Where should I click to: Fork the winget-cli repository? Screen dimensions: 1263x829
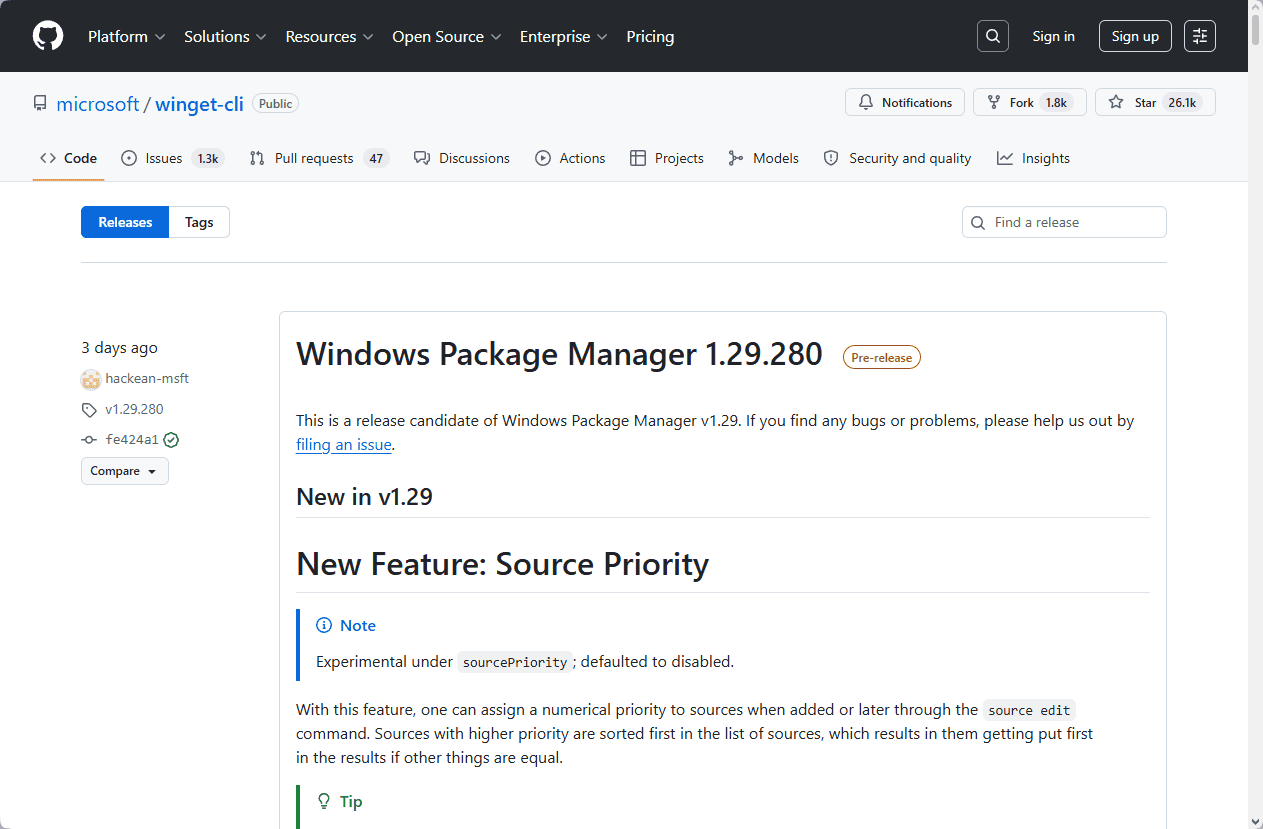point(1030,102)
